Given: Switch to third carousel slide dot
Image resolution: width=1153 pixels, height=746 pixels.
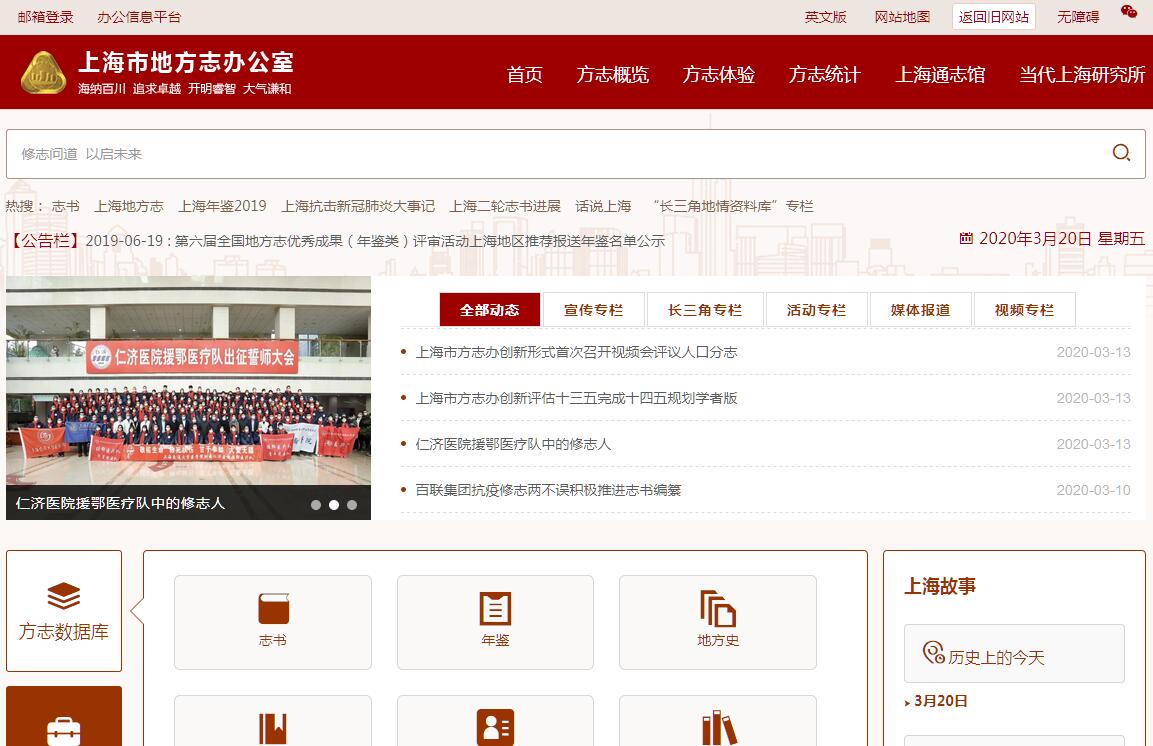Looking at the screenshot, I should 352,505.
